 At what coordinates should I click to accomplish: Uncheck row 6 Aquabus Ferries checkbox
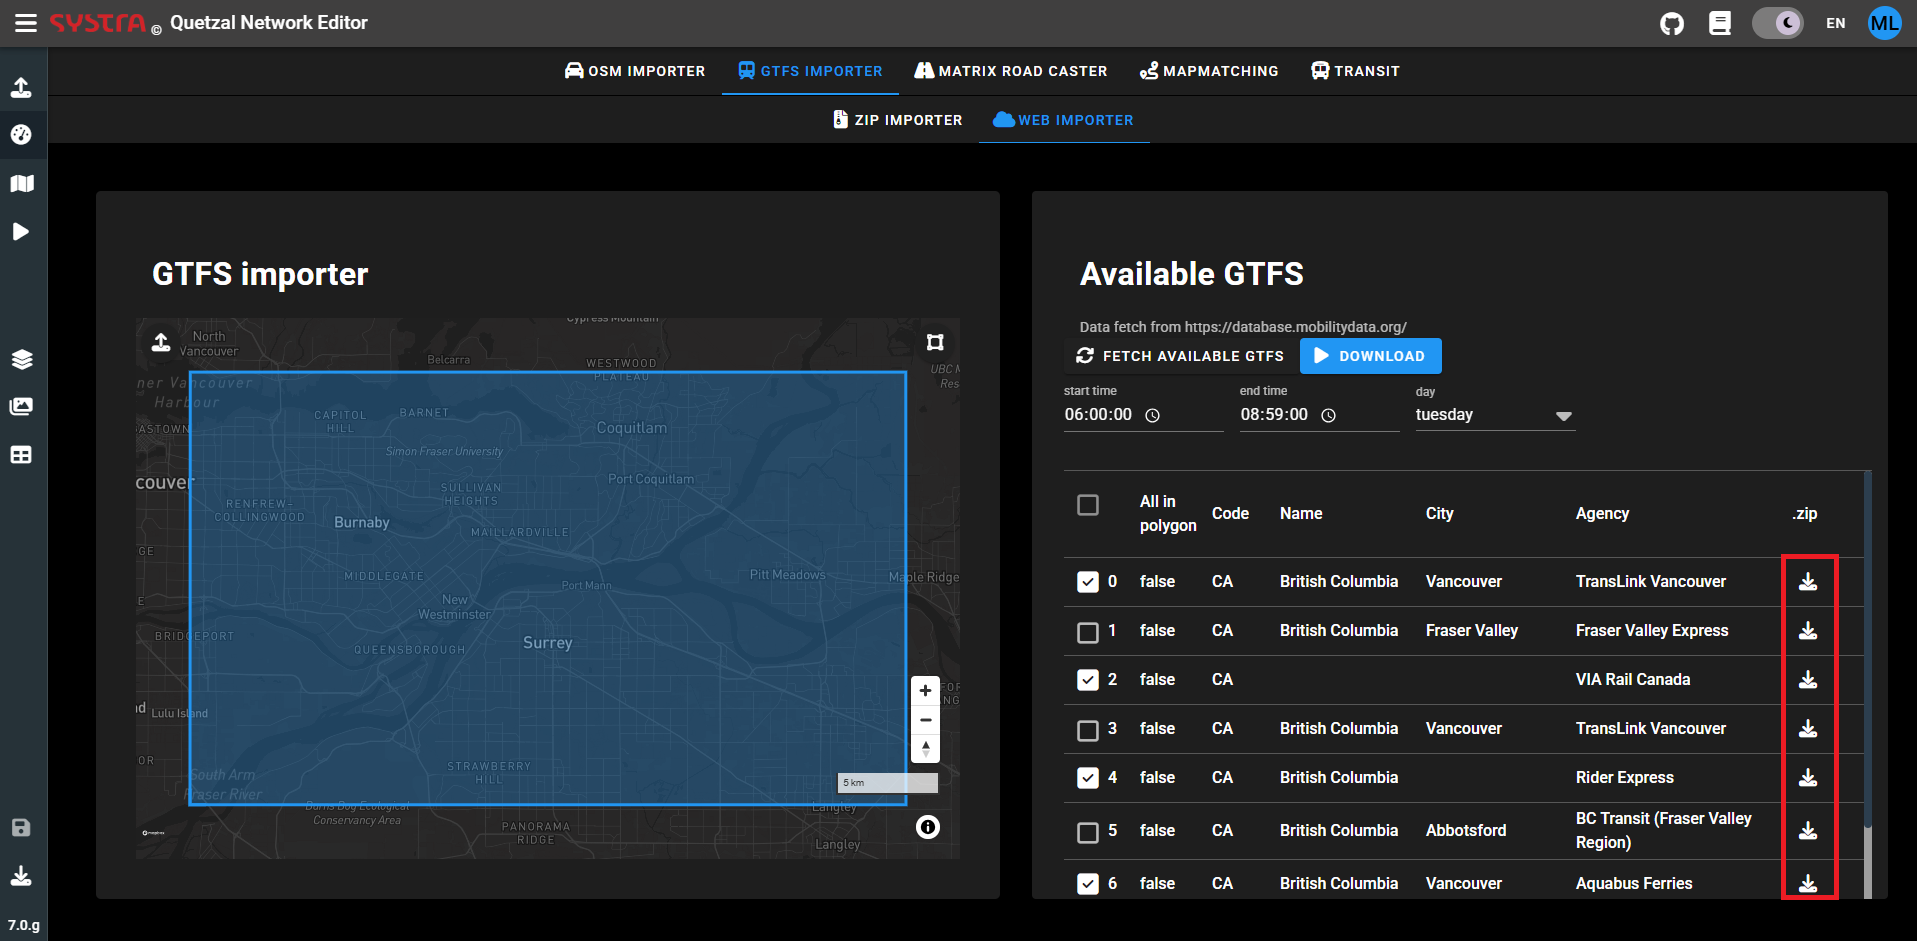click(1088, 884)
